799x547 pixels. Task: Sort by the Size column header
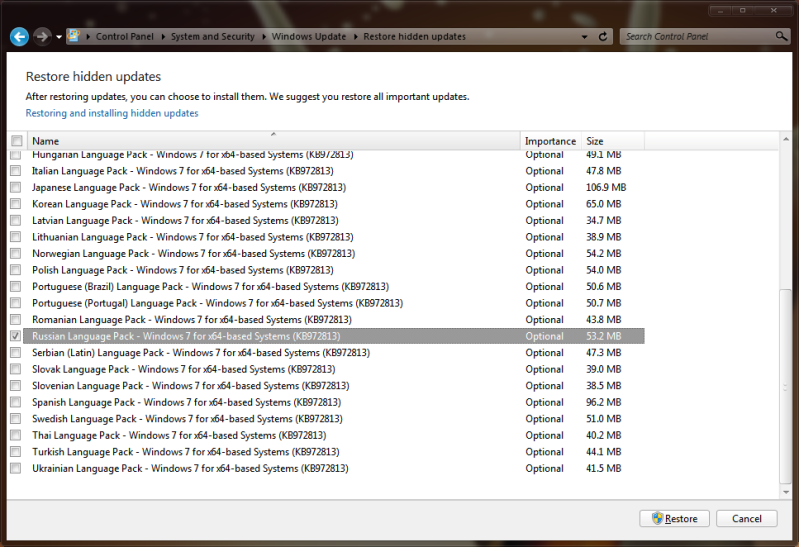click(613, 141)
